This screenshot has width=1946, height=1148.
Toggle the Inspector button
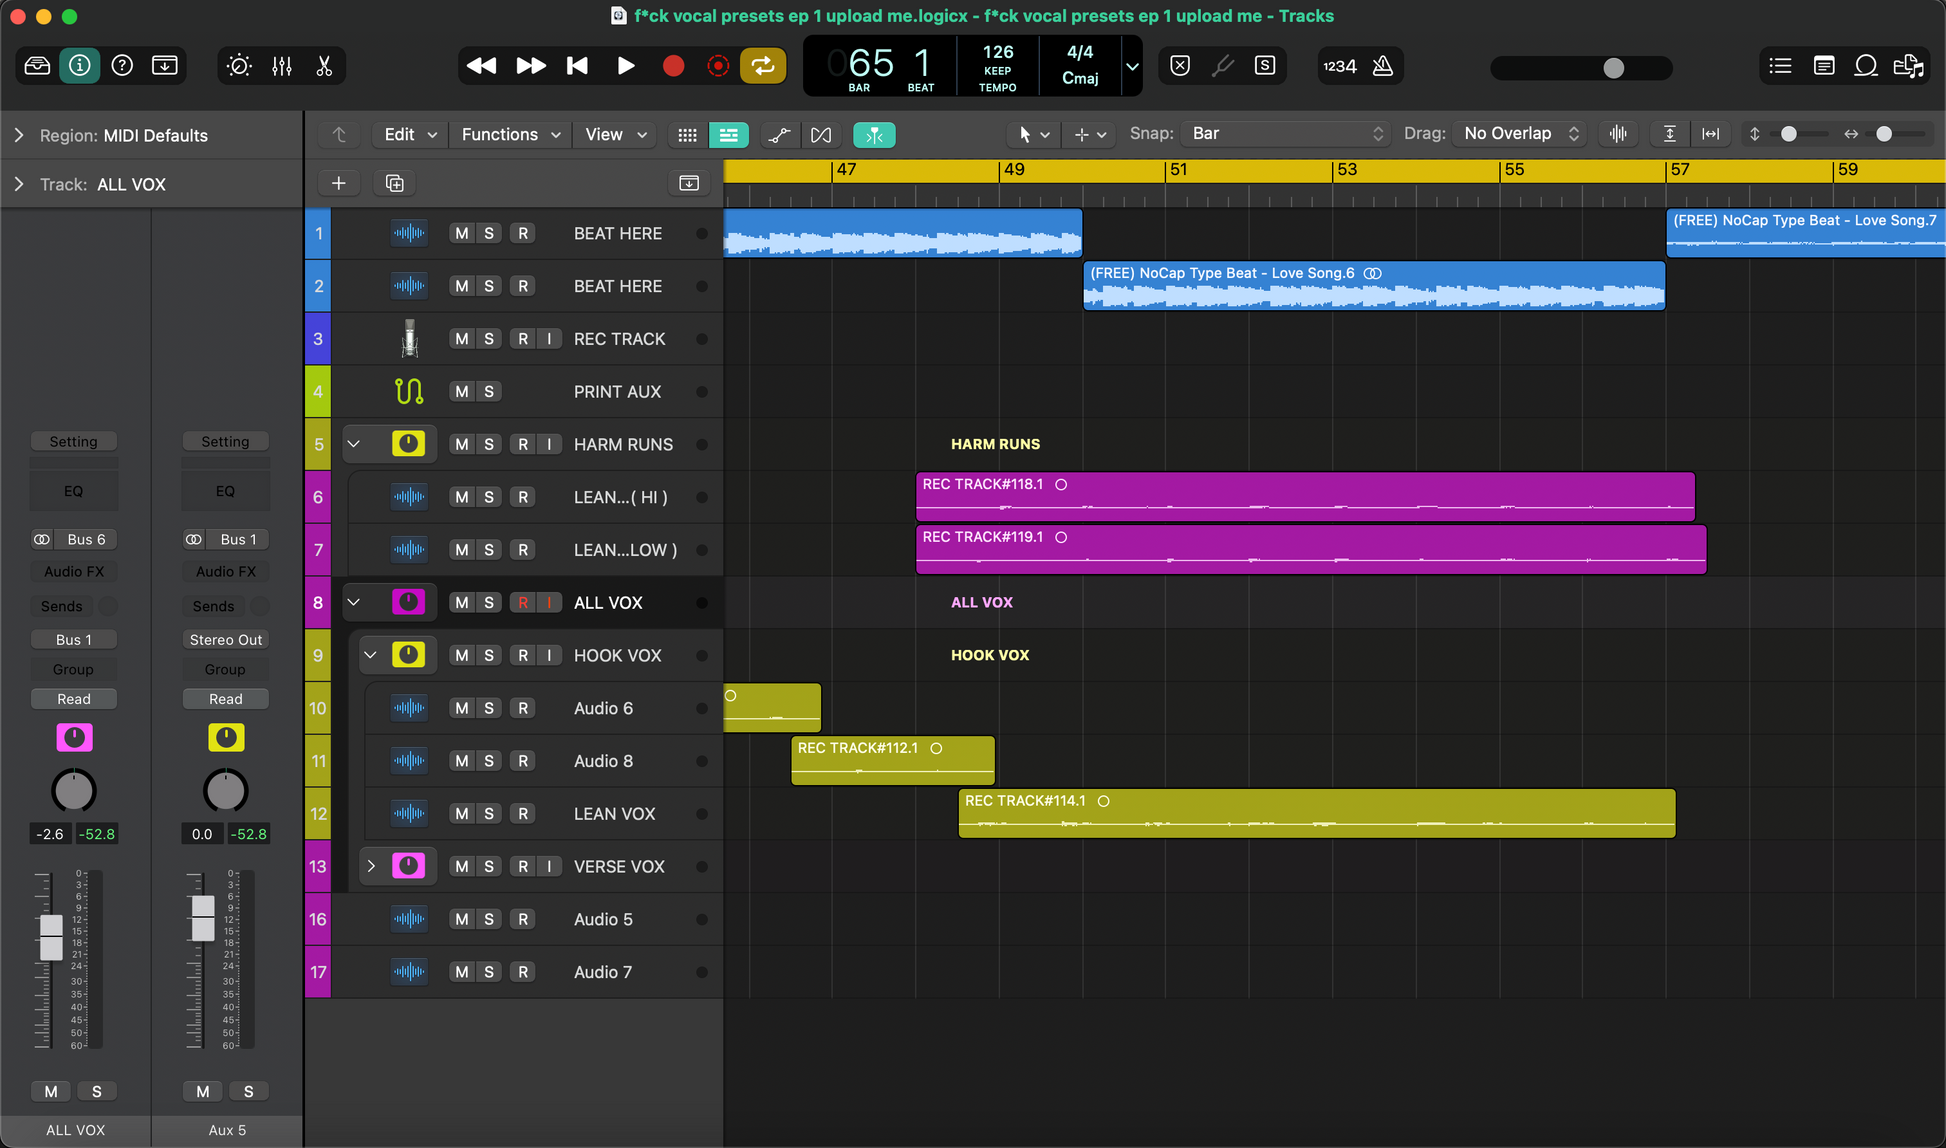coord(79,66)
